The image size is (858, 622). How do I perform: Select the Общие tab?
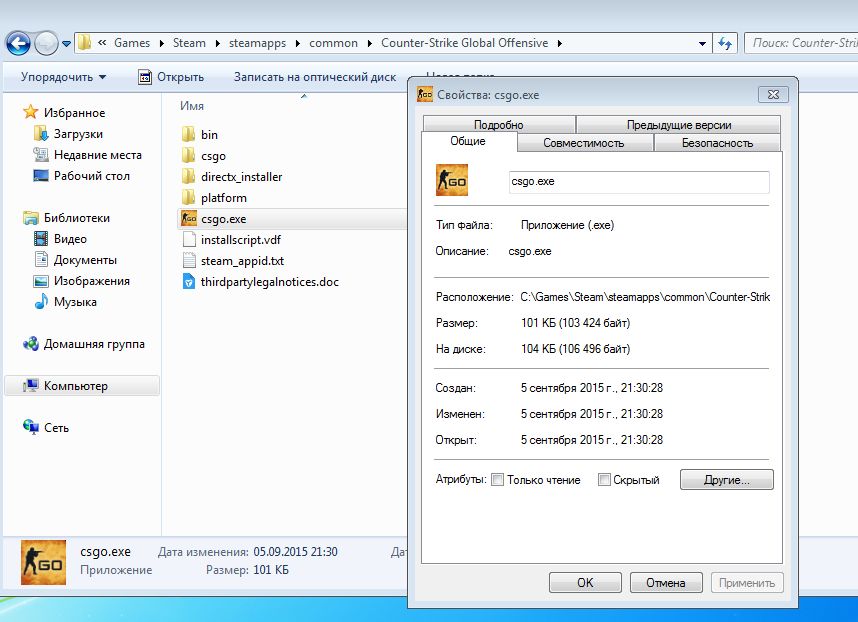[468, 141]
